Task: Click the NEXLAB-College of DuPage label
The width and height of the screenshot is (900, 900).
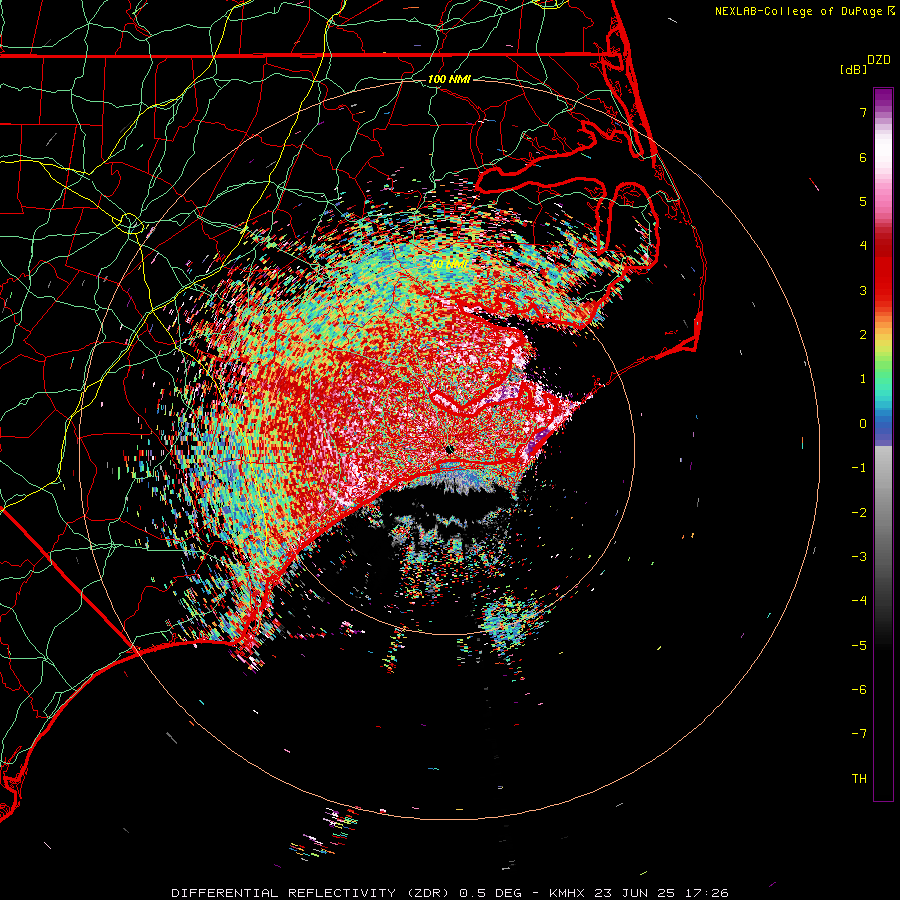Action: coord(798,11)
